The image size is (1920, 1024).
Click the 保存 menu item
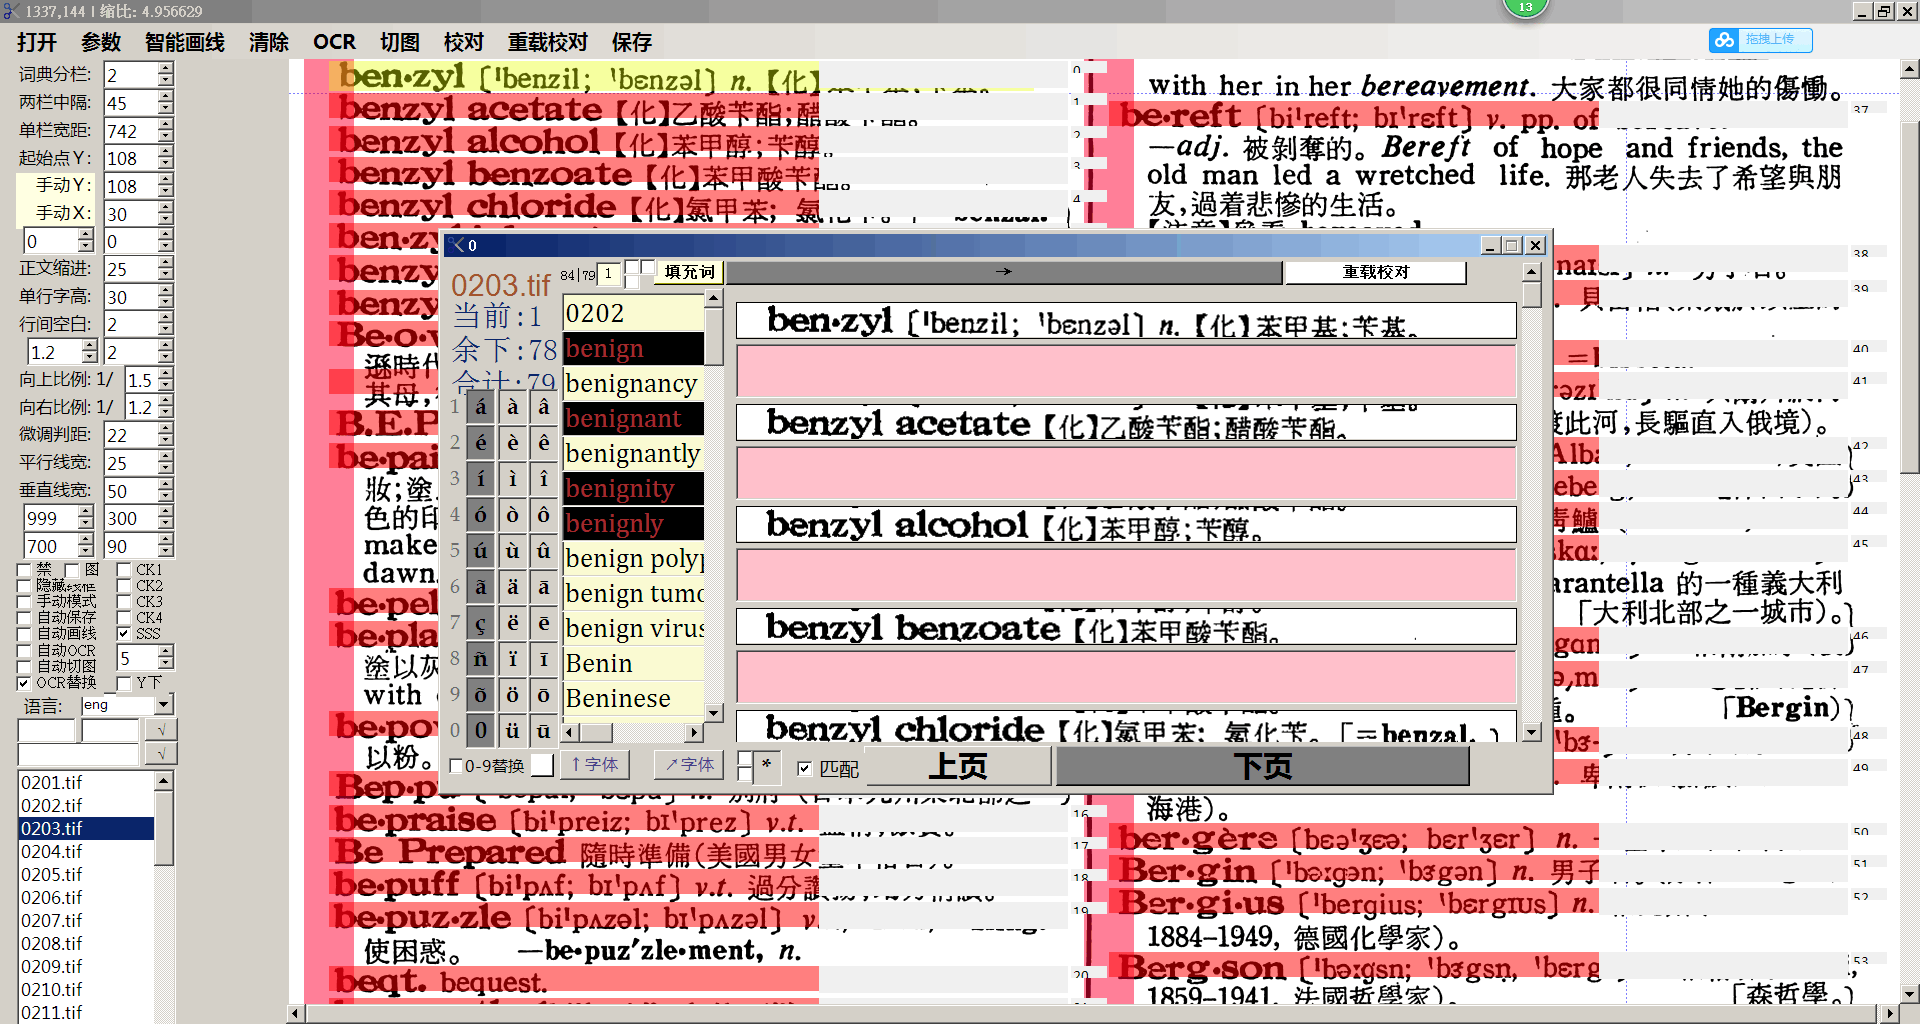coord(632,42)
